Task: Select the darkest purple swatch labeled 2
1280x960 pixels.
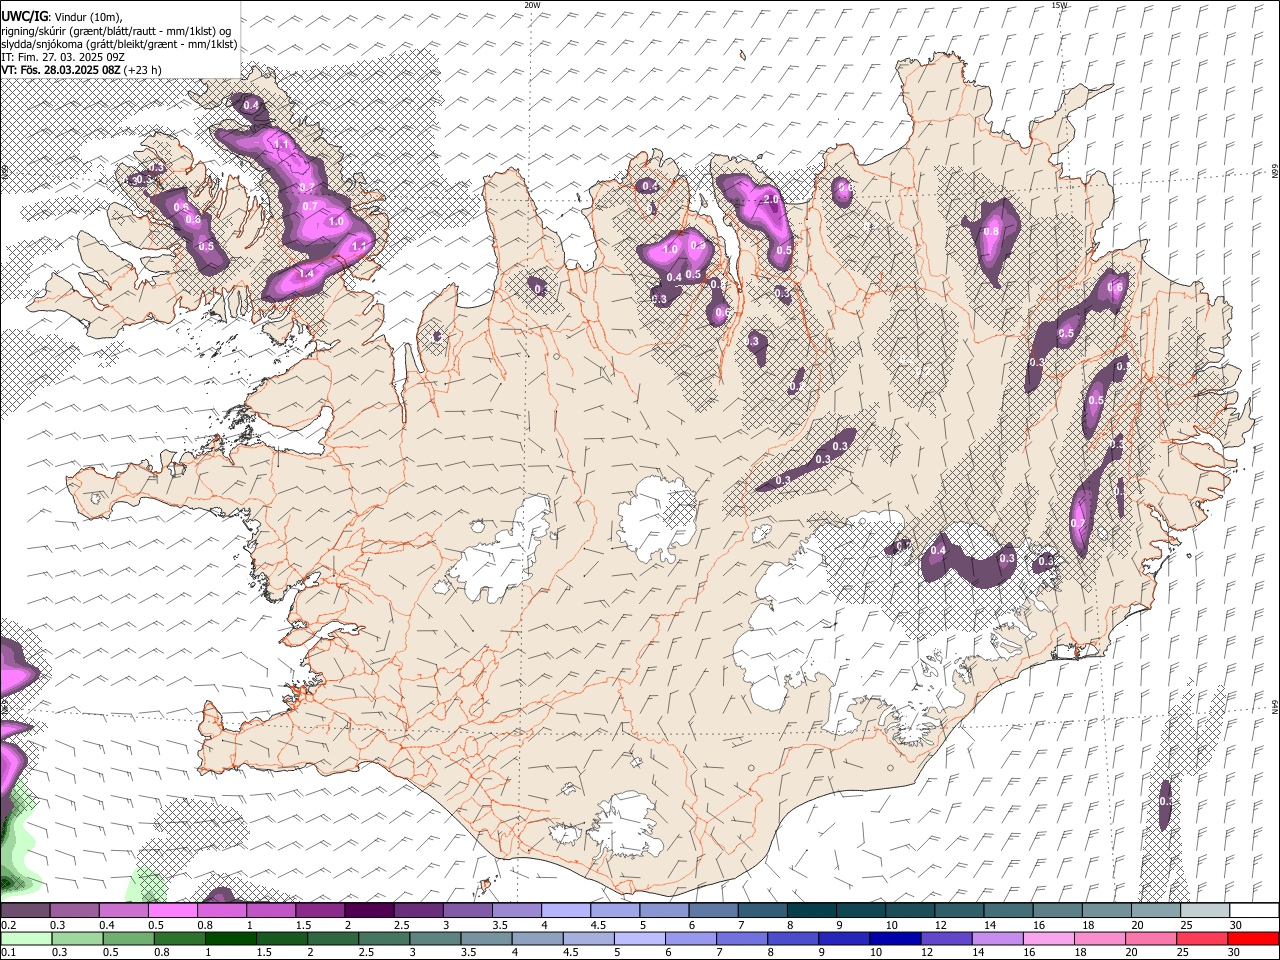Action: coord(368,911)
